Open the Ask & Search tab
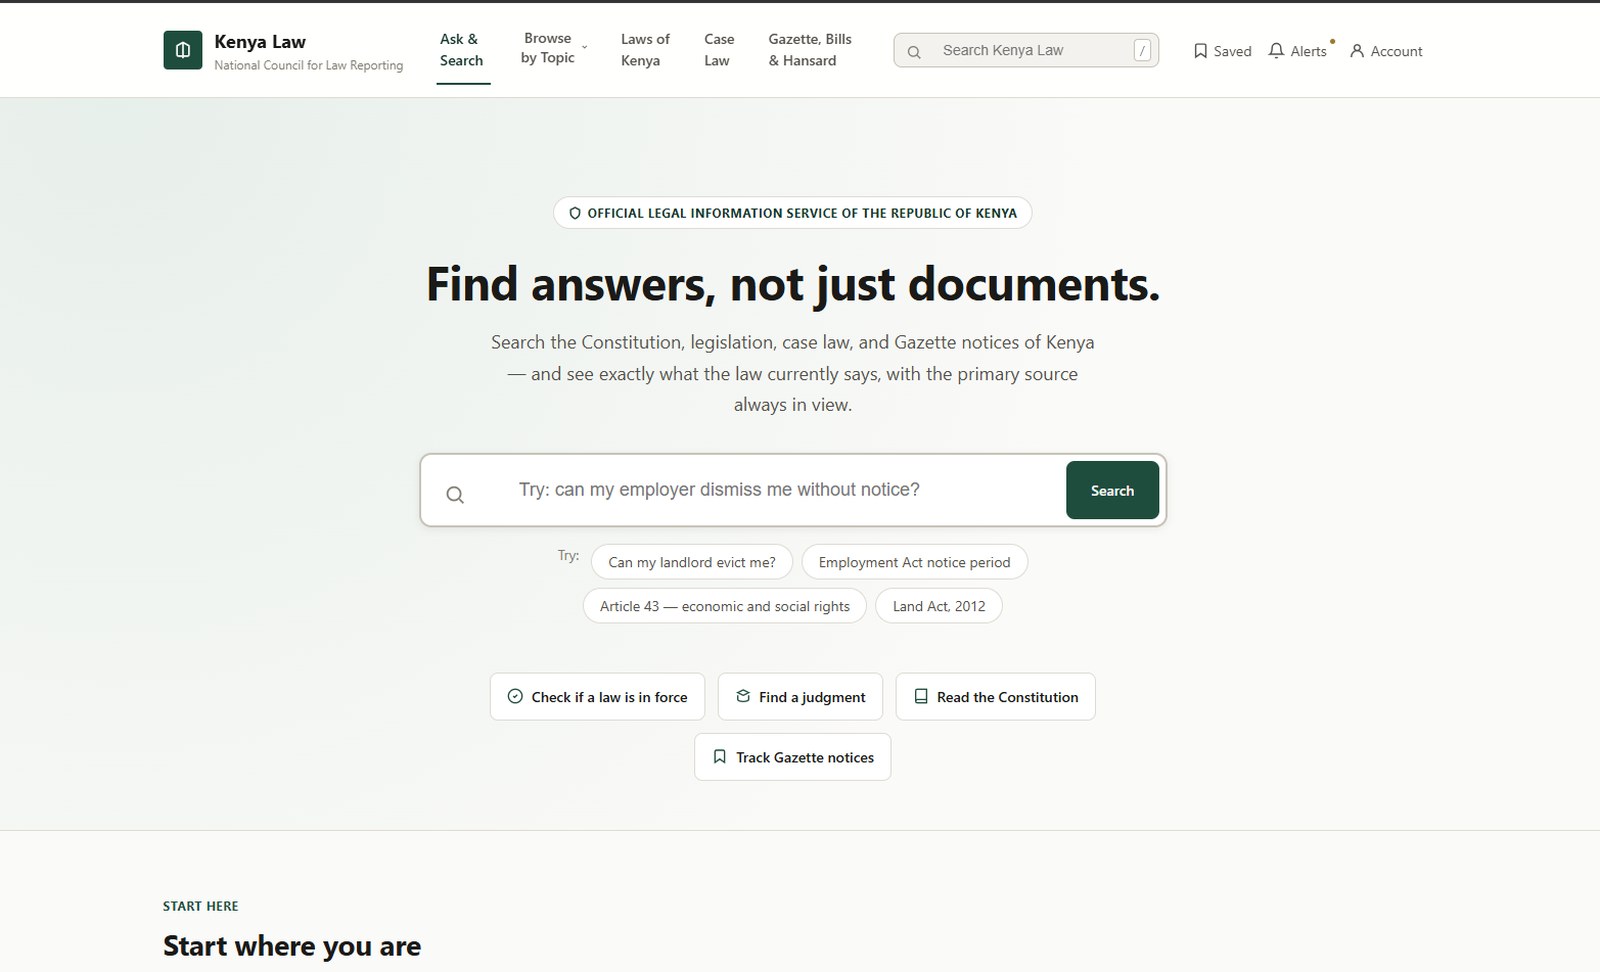 click(462, 50)
